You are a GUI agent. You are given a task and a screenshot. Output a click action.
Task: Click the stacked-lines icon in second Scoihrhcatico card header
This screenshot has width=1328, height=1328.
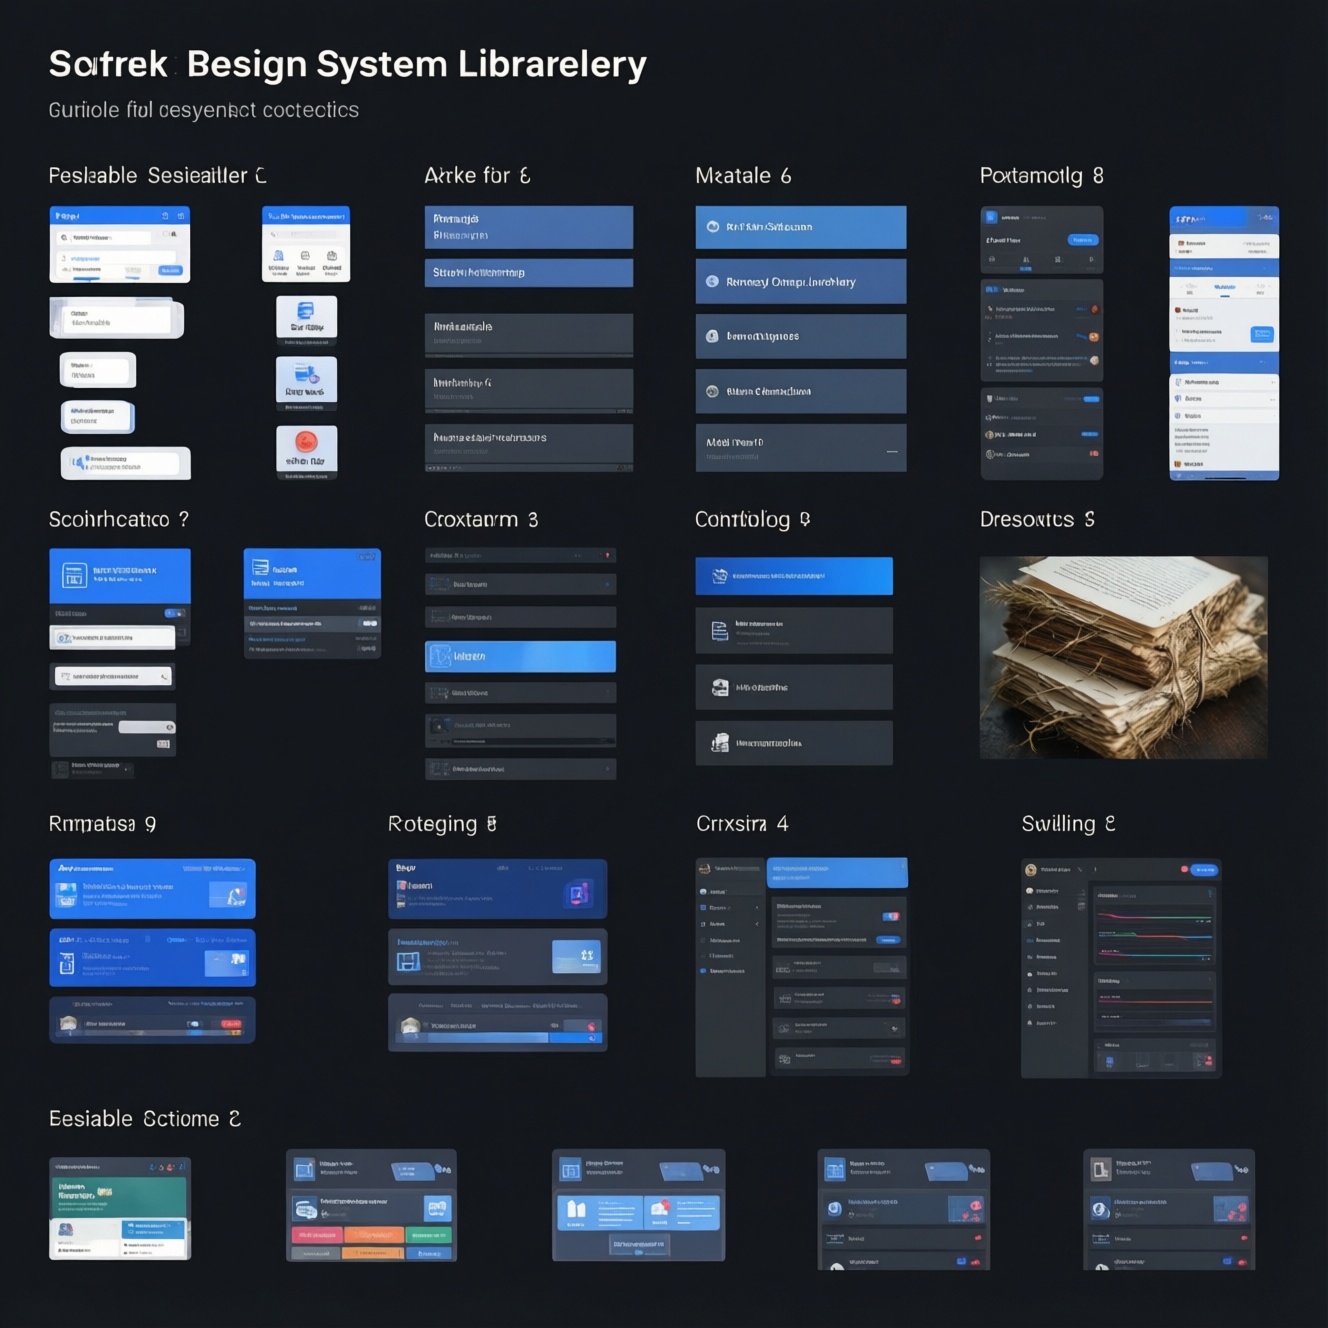pos(260,567)
